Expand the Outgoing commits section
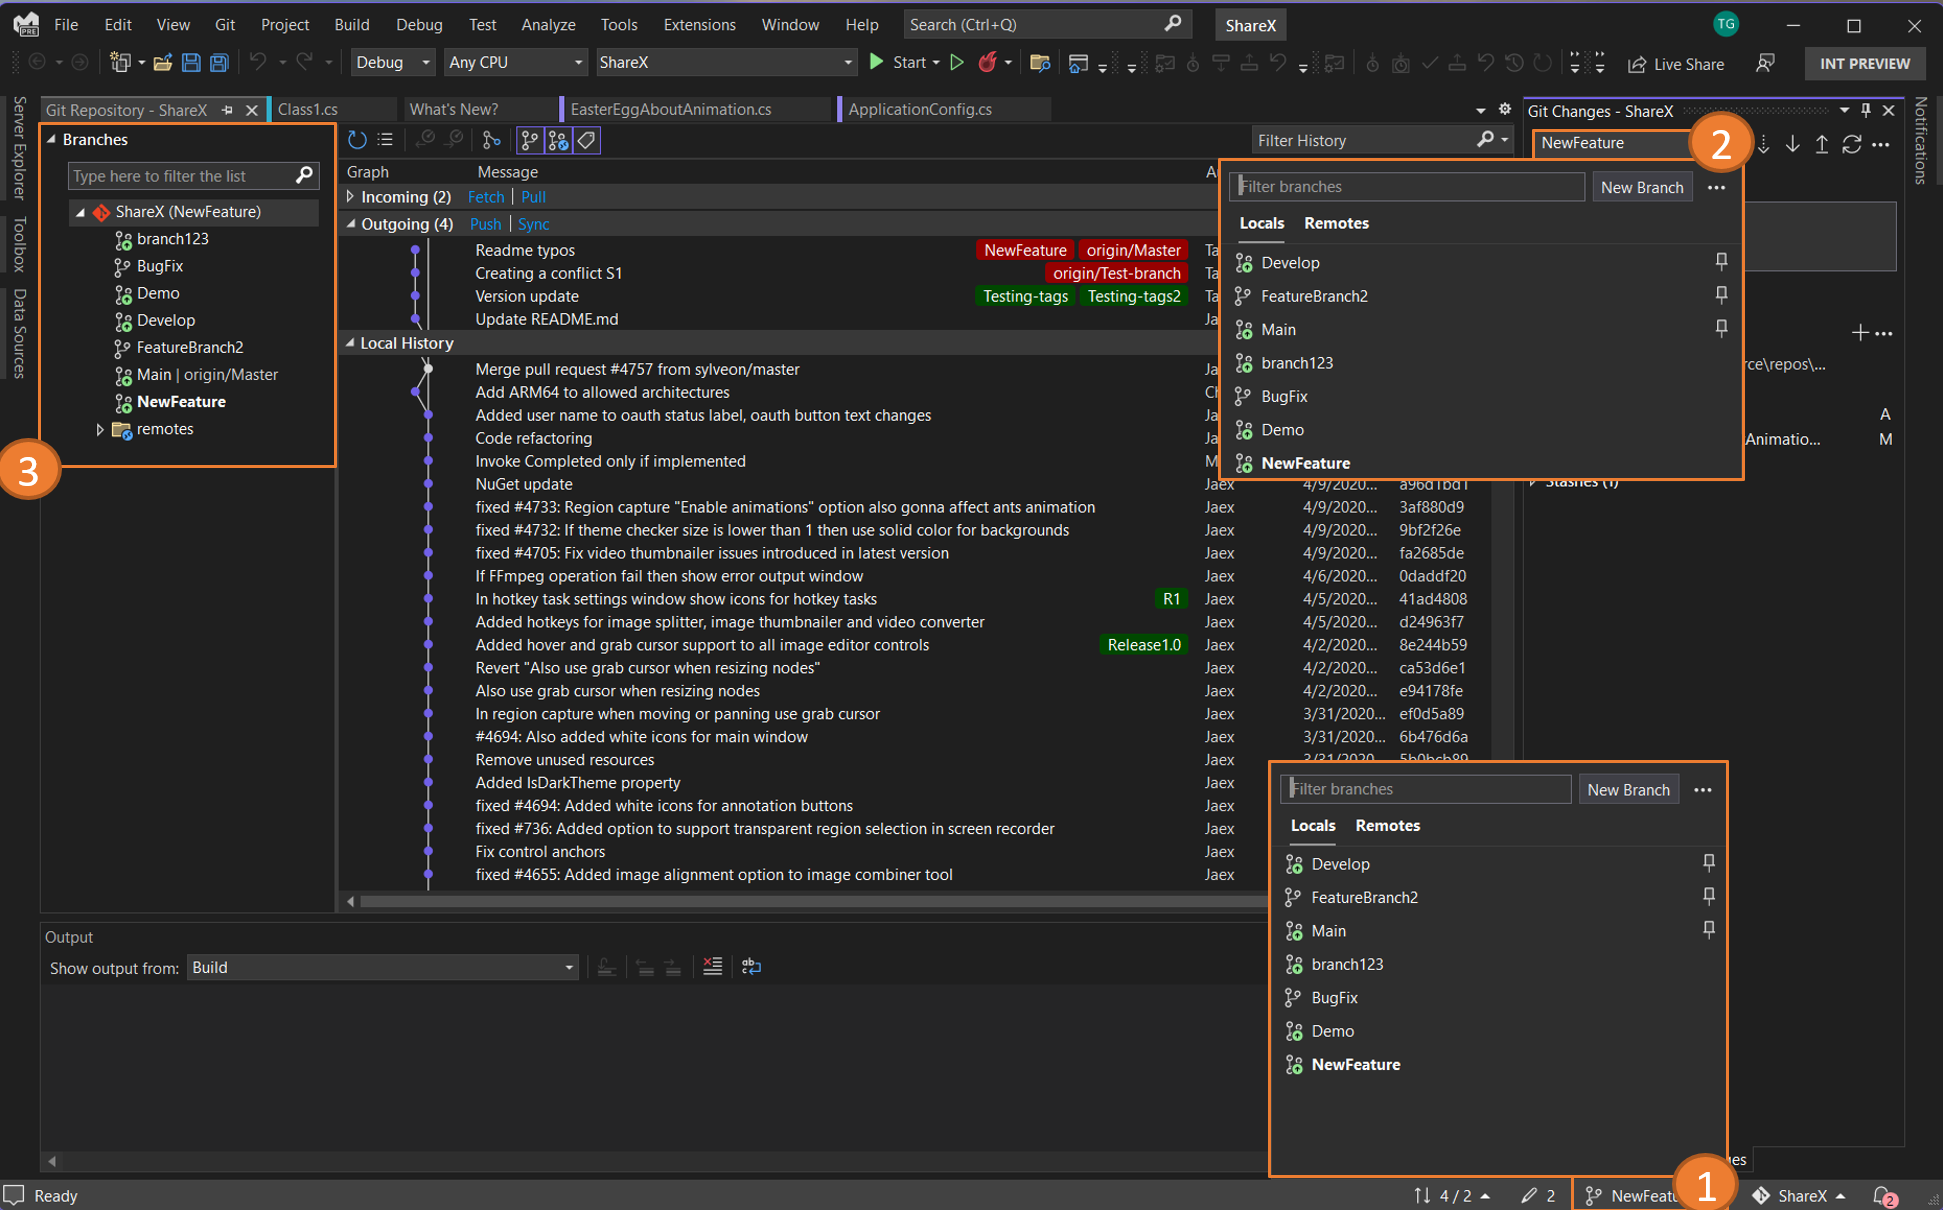Viewport: 1943px width, 1210px height. 346,224
